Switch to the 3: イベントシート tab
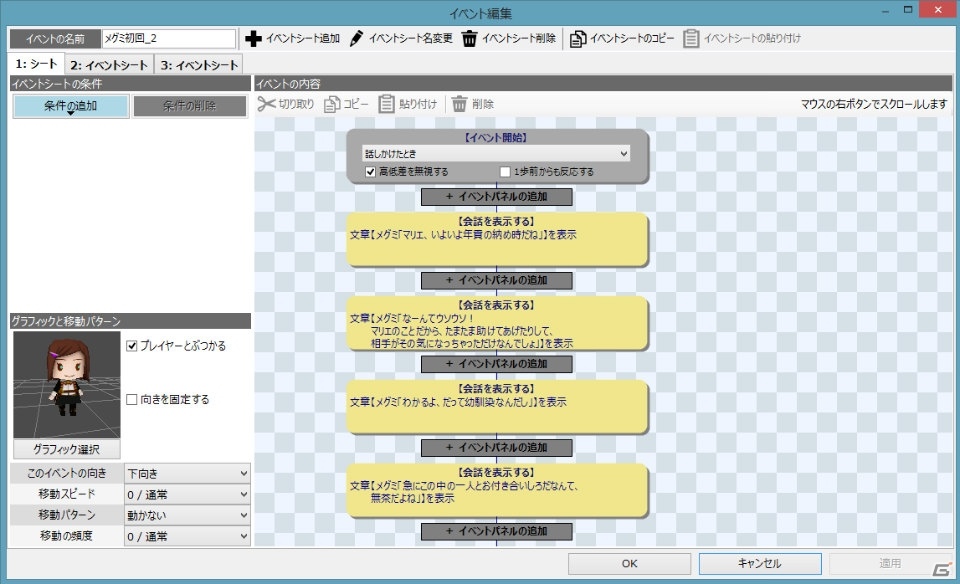The image size is (960, 584). [x=199, y=65]
